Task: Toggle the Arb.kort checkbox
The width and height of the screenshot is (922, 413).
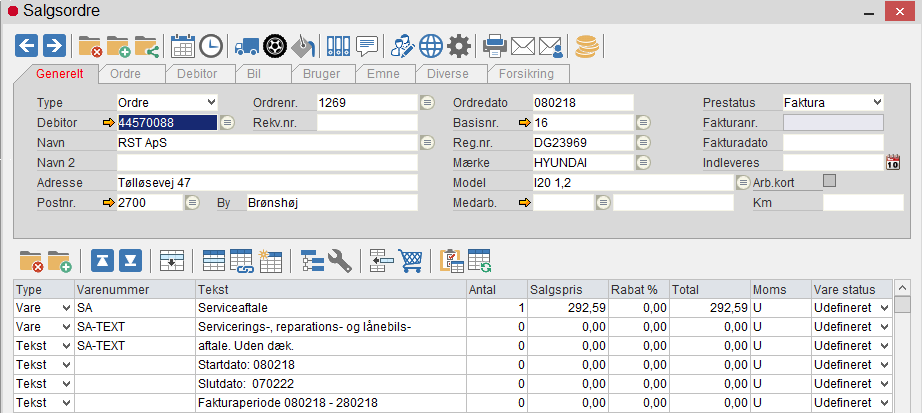Action: [830, 181]
